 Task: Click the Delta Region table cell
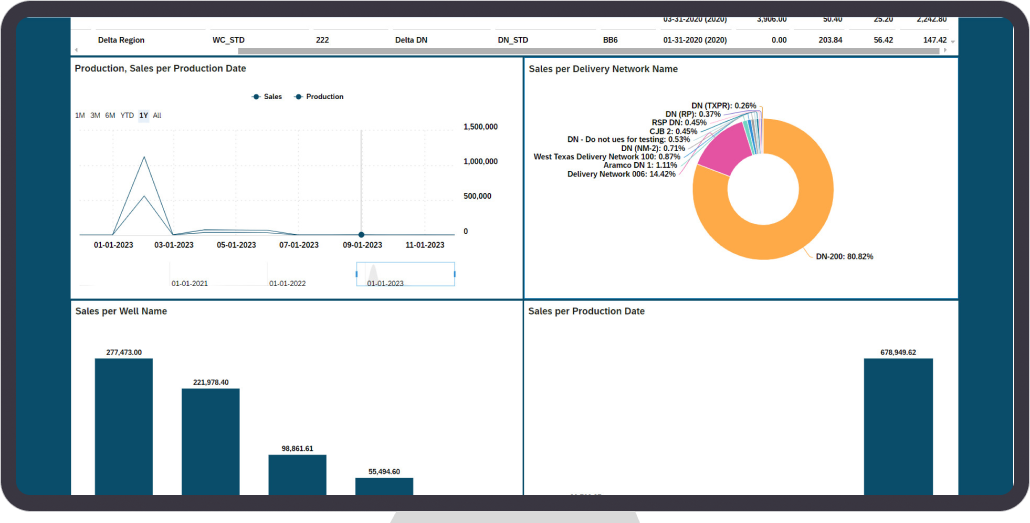[121, 40]
